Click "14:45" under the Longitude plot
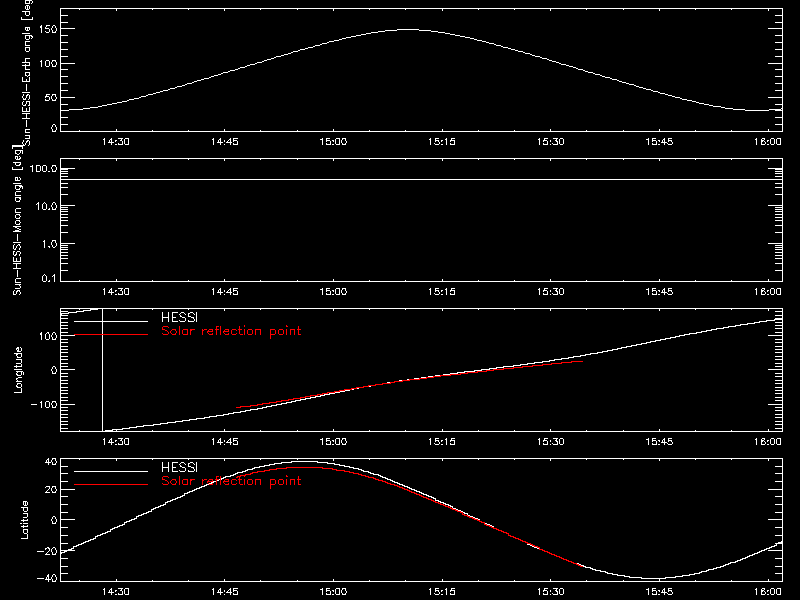This screenshot has width=800, height=600. point(224,442)
